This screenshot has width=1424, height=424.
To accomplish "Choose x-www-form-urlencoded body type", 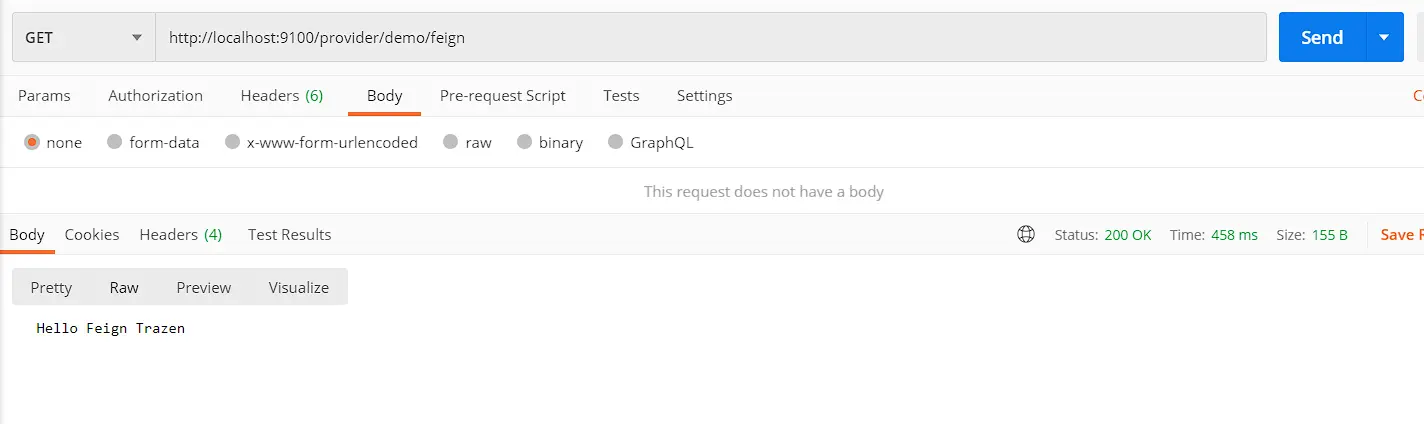I will (x=233, y=143).
